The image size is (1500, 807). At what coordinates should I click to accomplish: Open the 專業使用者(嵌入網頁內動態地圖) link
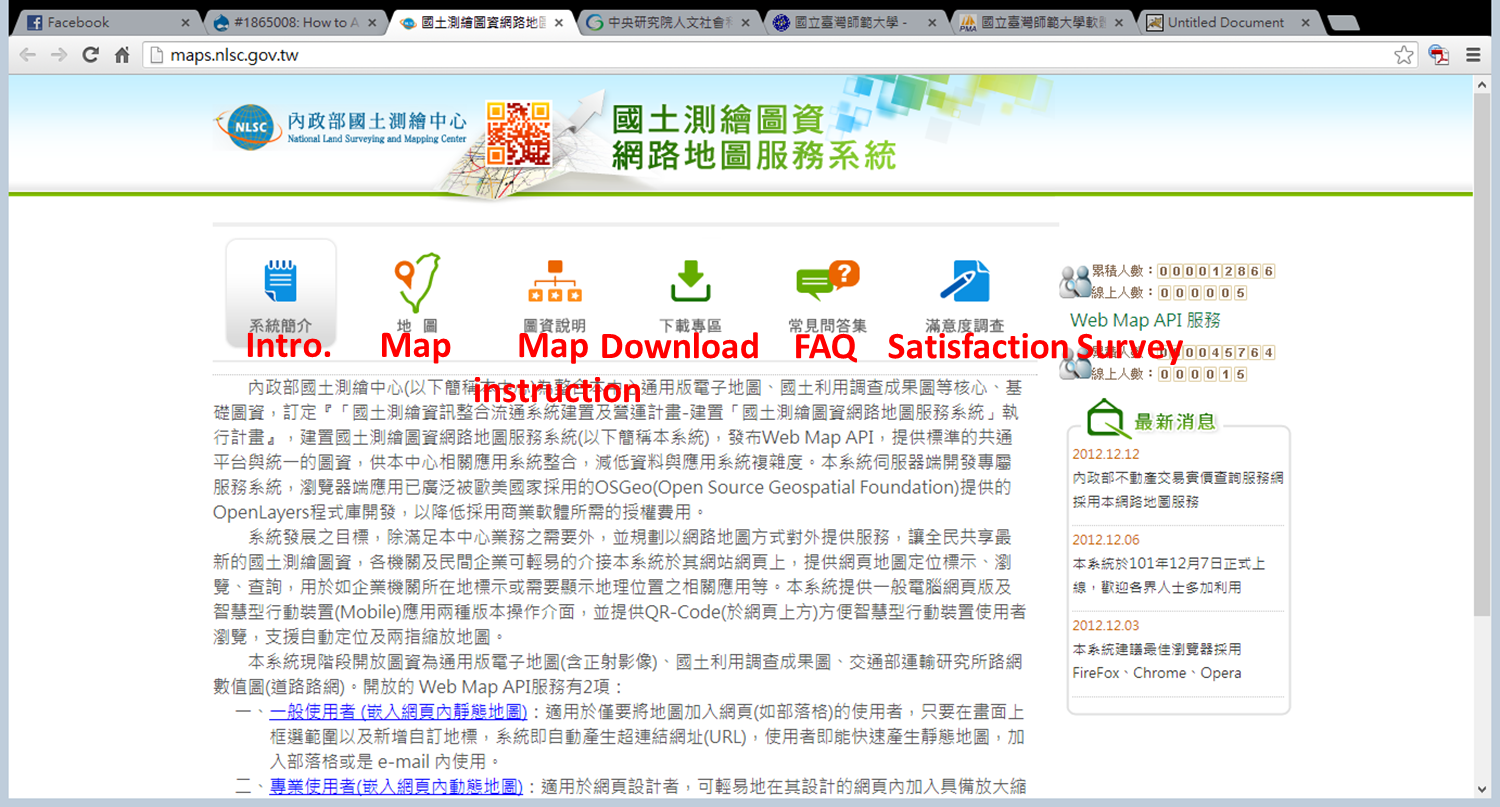point(396,787)
